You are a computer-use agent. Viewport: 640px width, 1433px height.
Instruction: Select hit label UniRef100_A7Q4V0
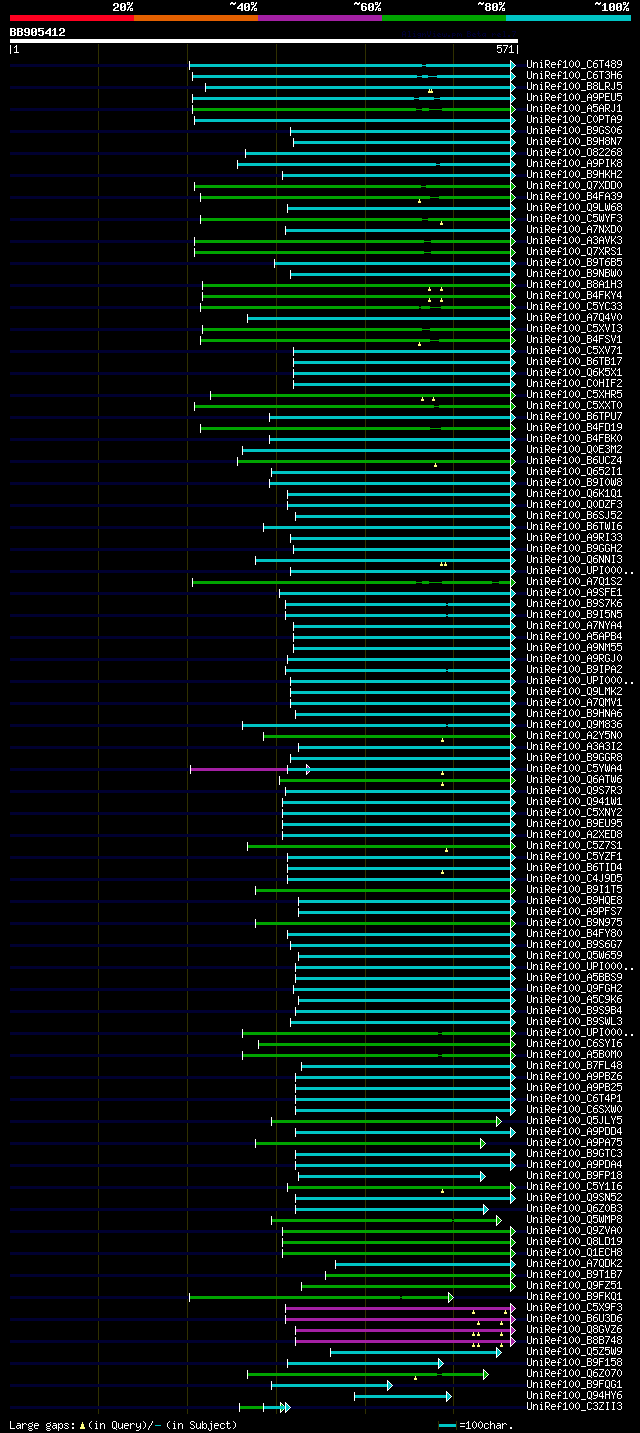(574, 318)
